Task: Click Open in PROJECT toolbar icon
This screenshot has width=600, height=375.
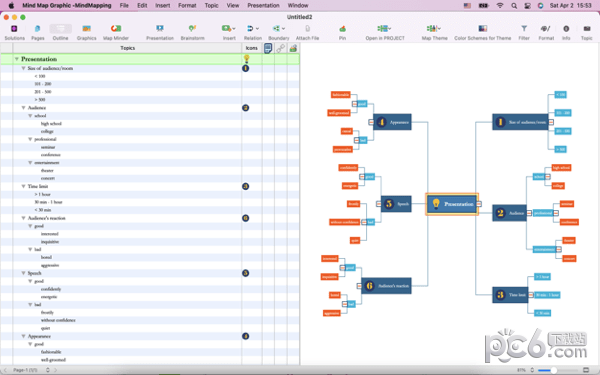Action: pos(384,29)
